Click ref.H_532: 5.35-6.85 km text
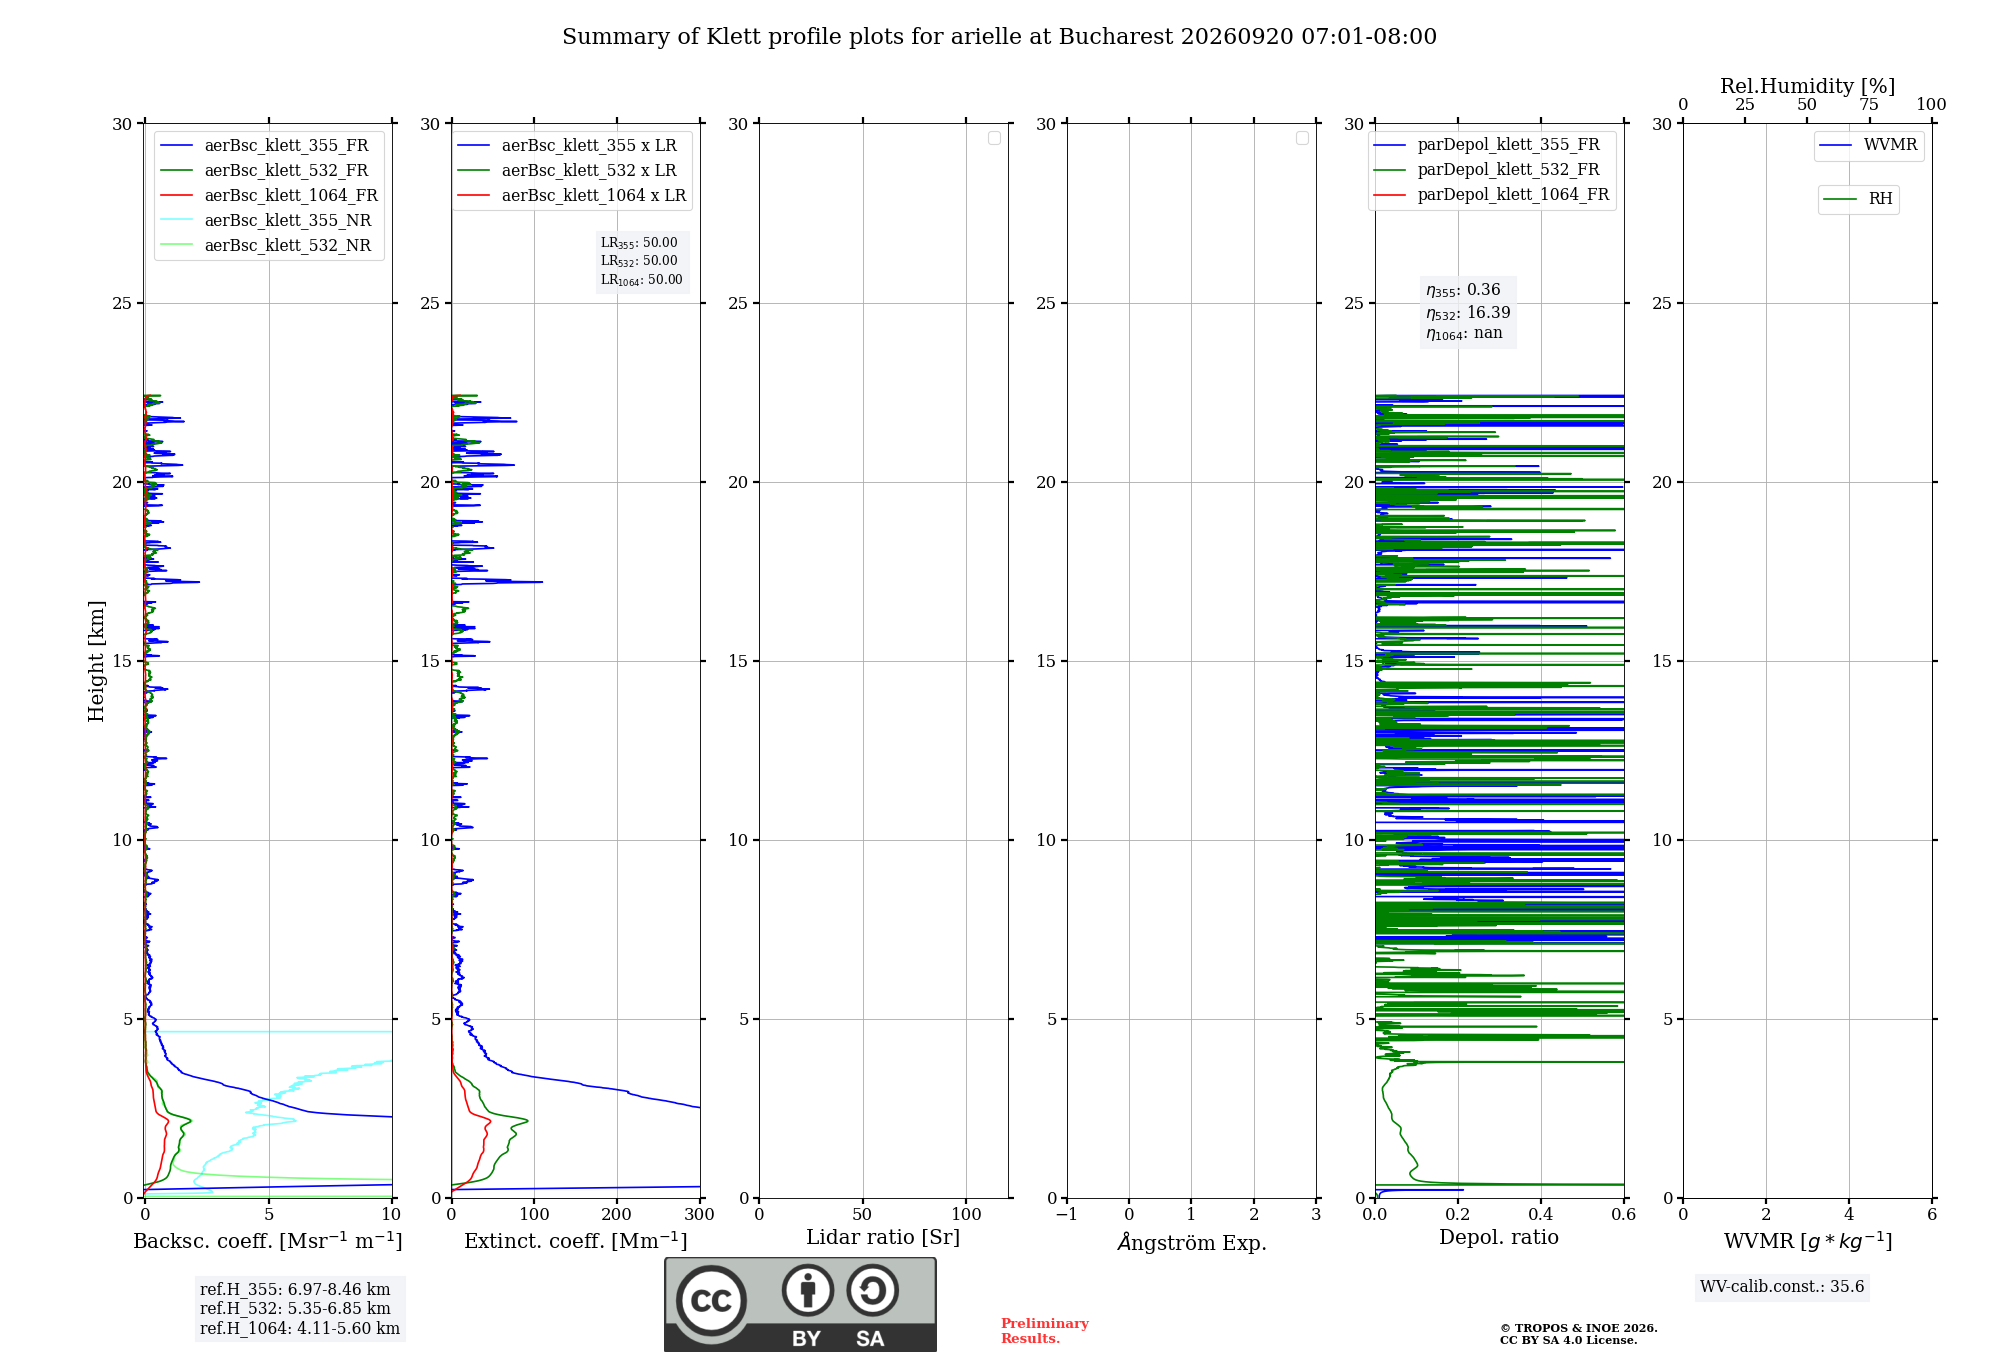 point(295,1309)
